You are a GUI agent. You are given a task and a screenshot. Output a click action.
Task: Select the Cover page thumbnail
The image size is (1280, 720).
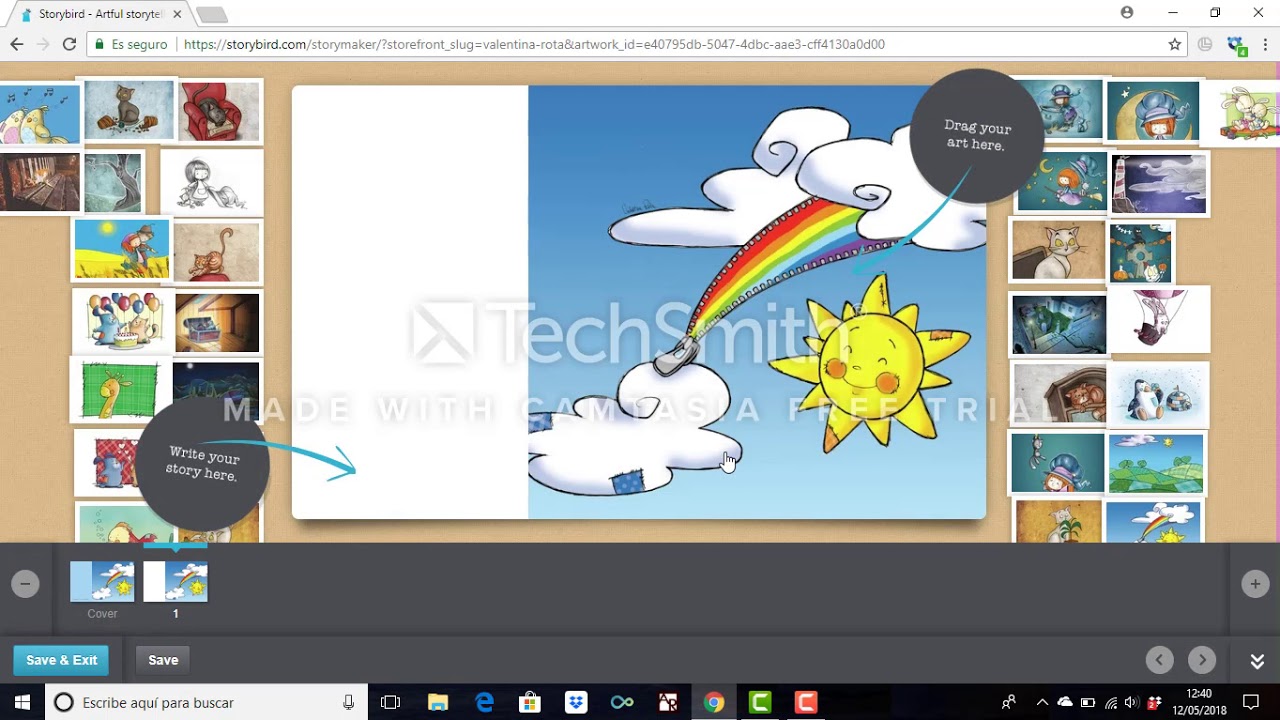(102, 582)
